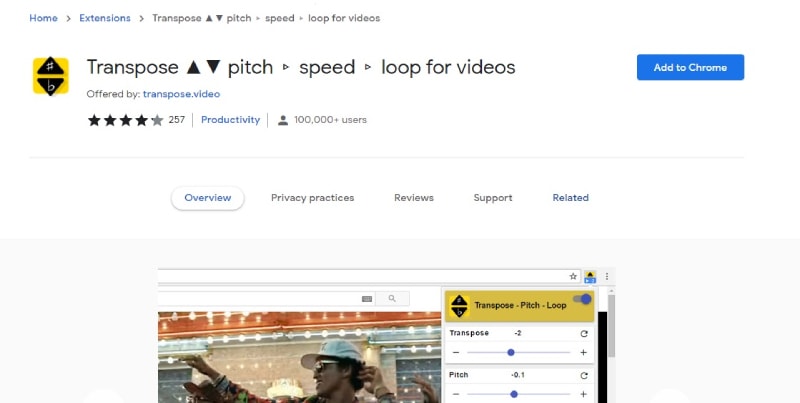
Task: Click the users person icon
Action: click(x=283, y=120)
